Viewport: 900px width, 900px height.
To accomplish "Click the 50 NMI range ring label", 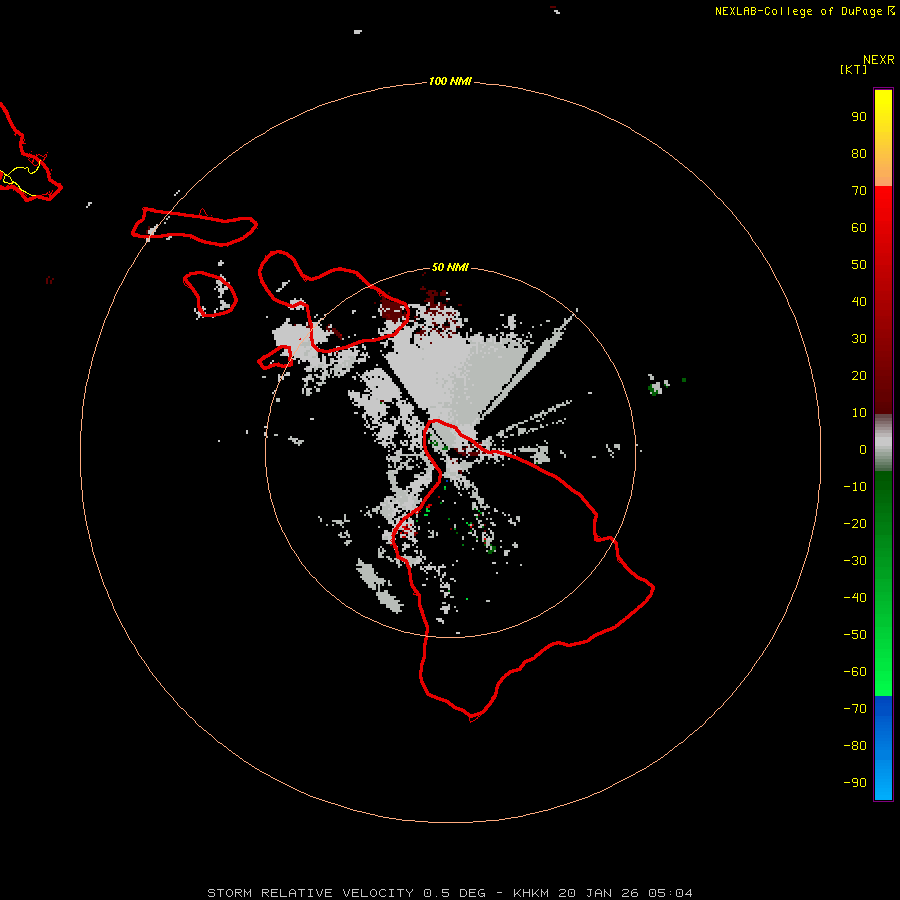I will pos(450,267).
